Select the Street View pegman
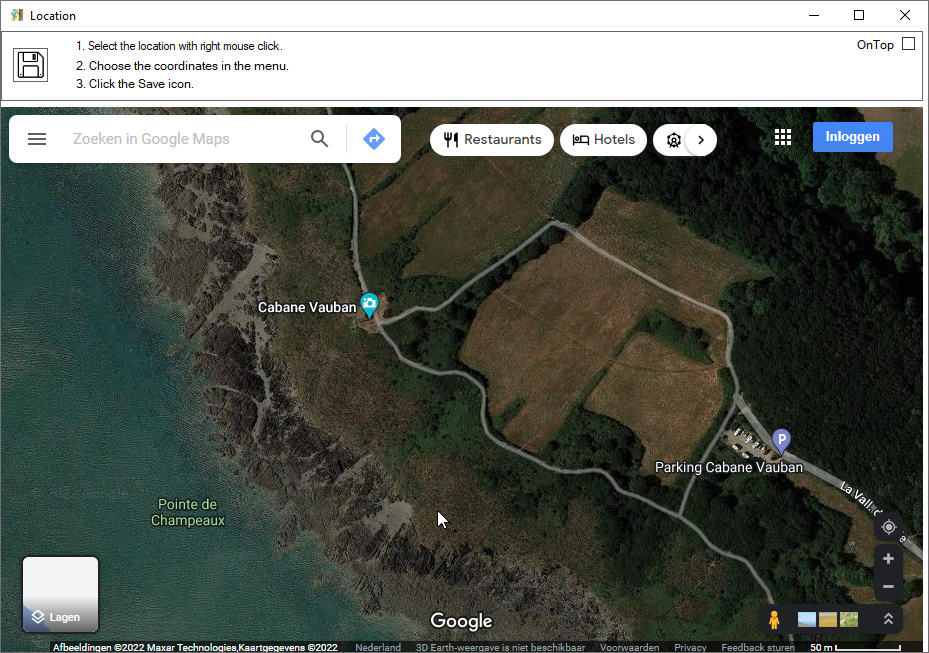This screenshot has width=929, height=653. tap(774, 619)
